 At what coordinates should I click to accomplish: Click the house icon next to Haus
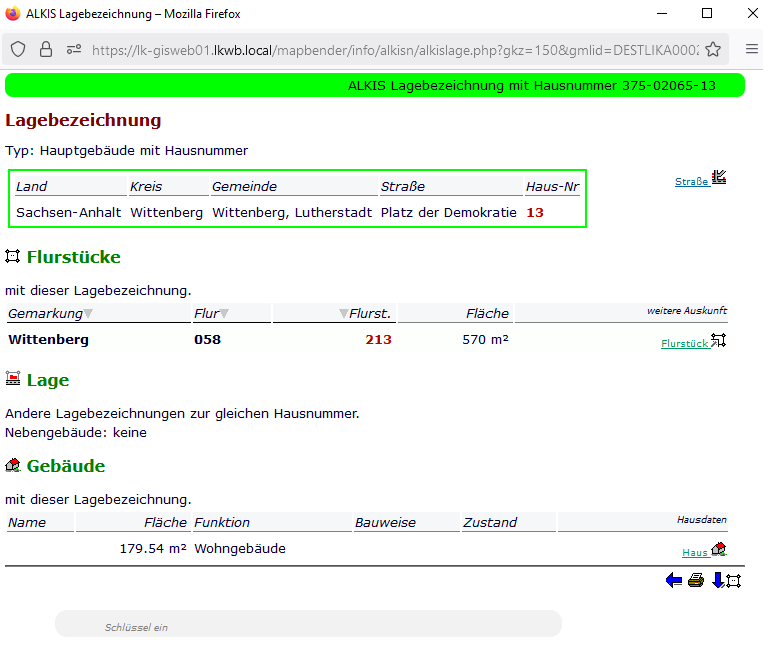pos(719,550)
